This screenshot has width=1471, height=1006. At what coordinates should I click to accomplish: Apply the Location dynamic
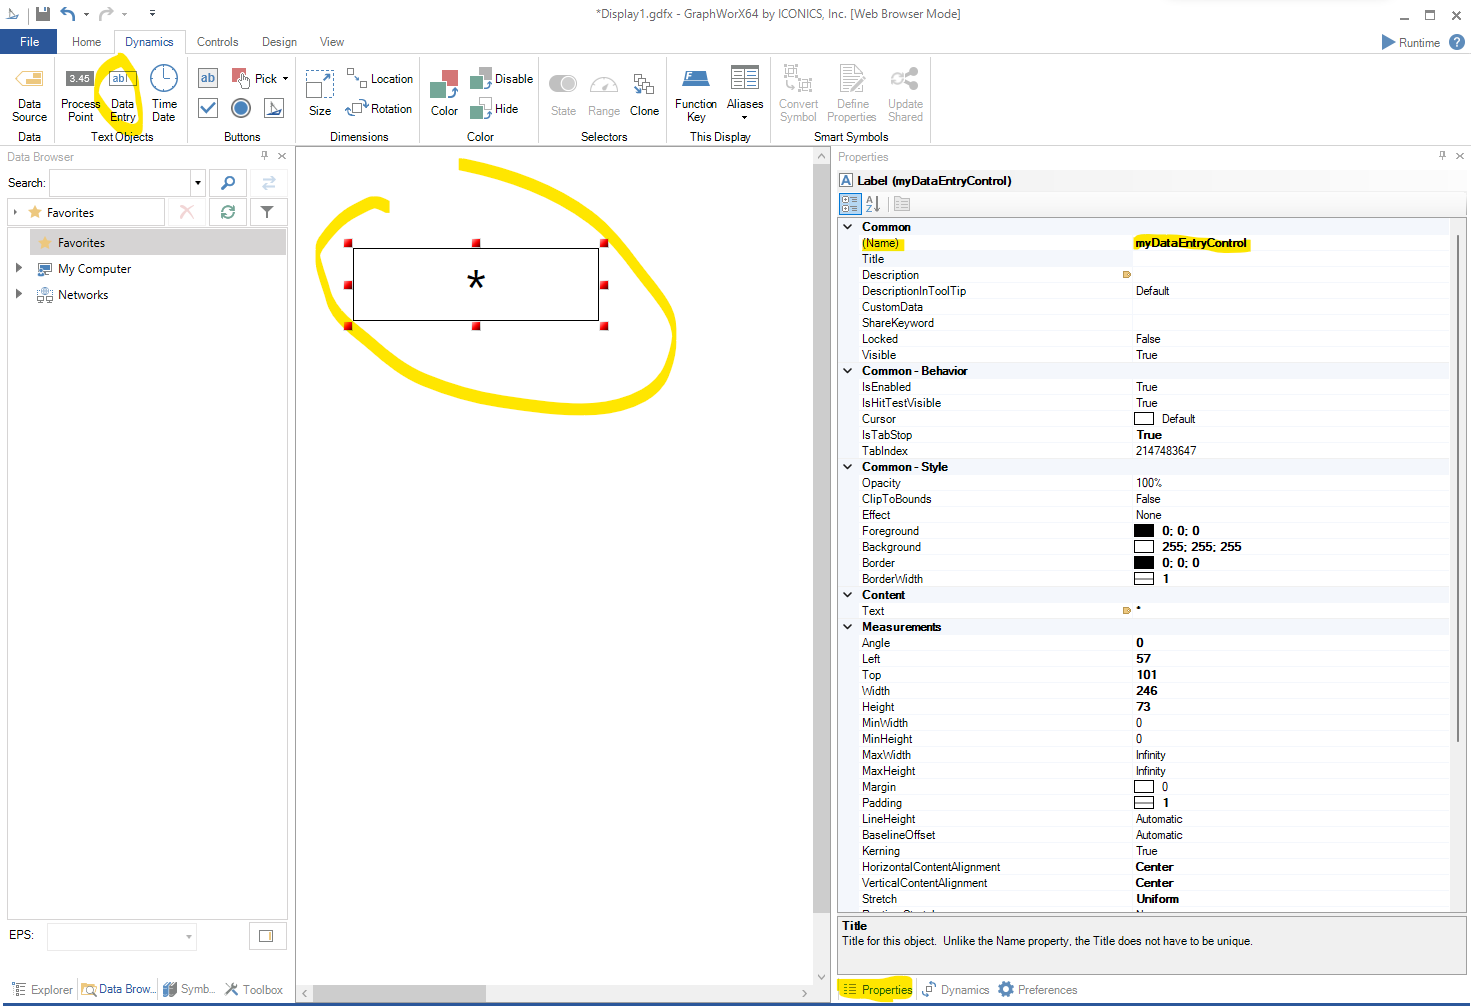[379, 78]
